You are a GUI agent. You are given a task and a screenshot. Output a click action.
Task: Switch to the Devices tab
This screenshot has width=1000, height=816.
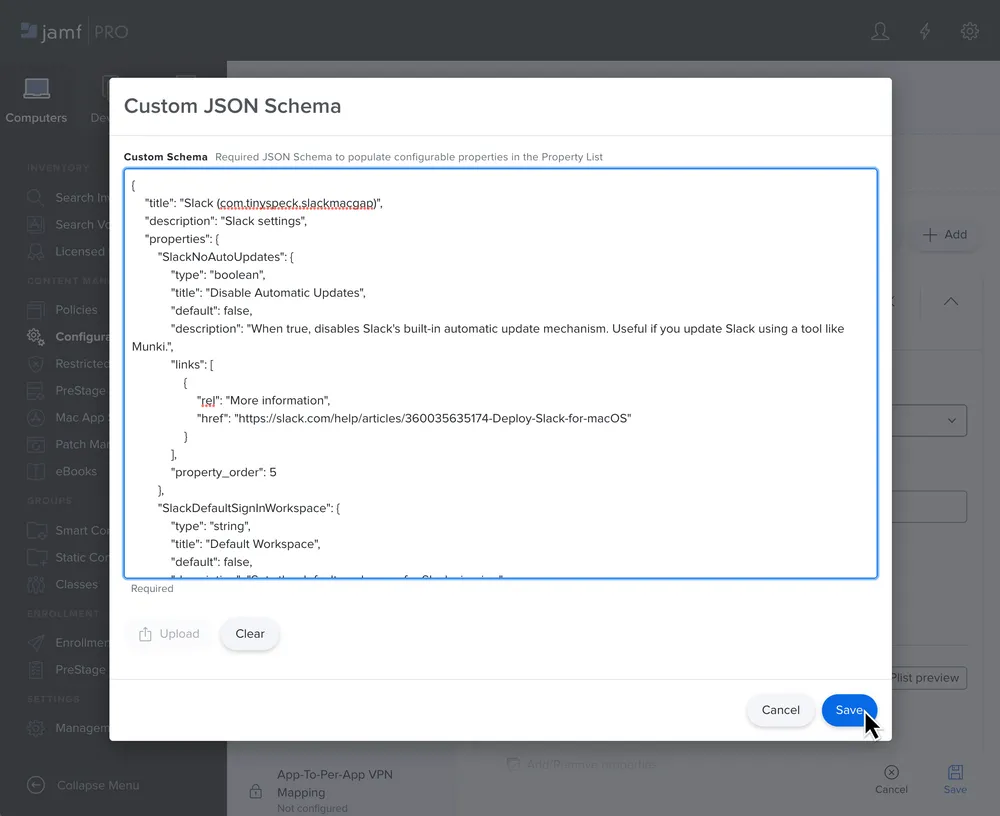click(x=105, y=99)
